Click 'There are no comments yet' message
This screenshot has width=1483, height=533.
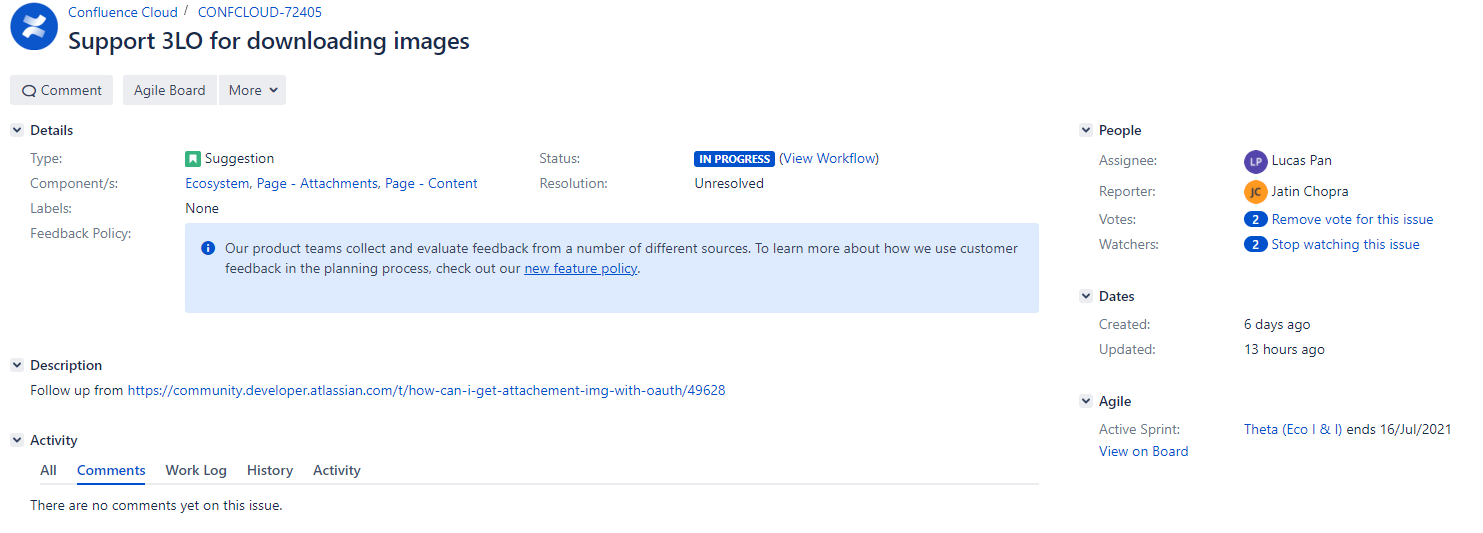(156, 505)
